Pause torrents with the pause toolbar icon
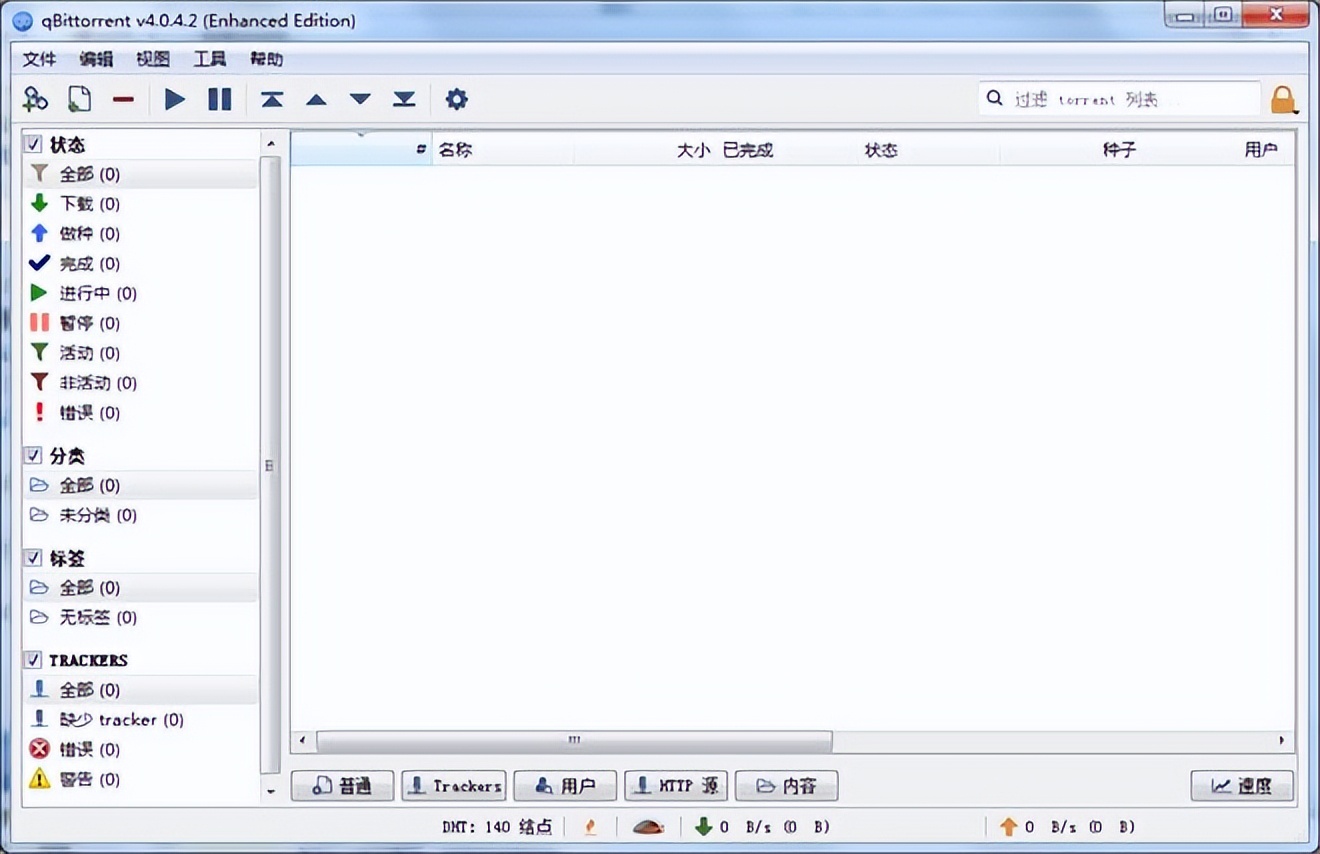This screenshot has width=1320, height=854. 219,99
